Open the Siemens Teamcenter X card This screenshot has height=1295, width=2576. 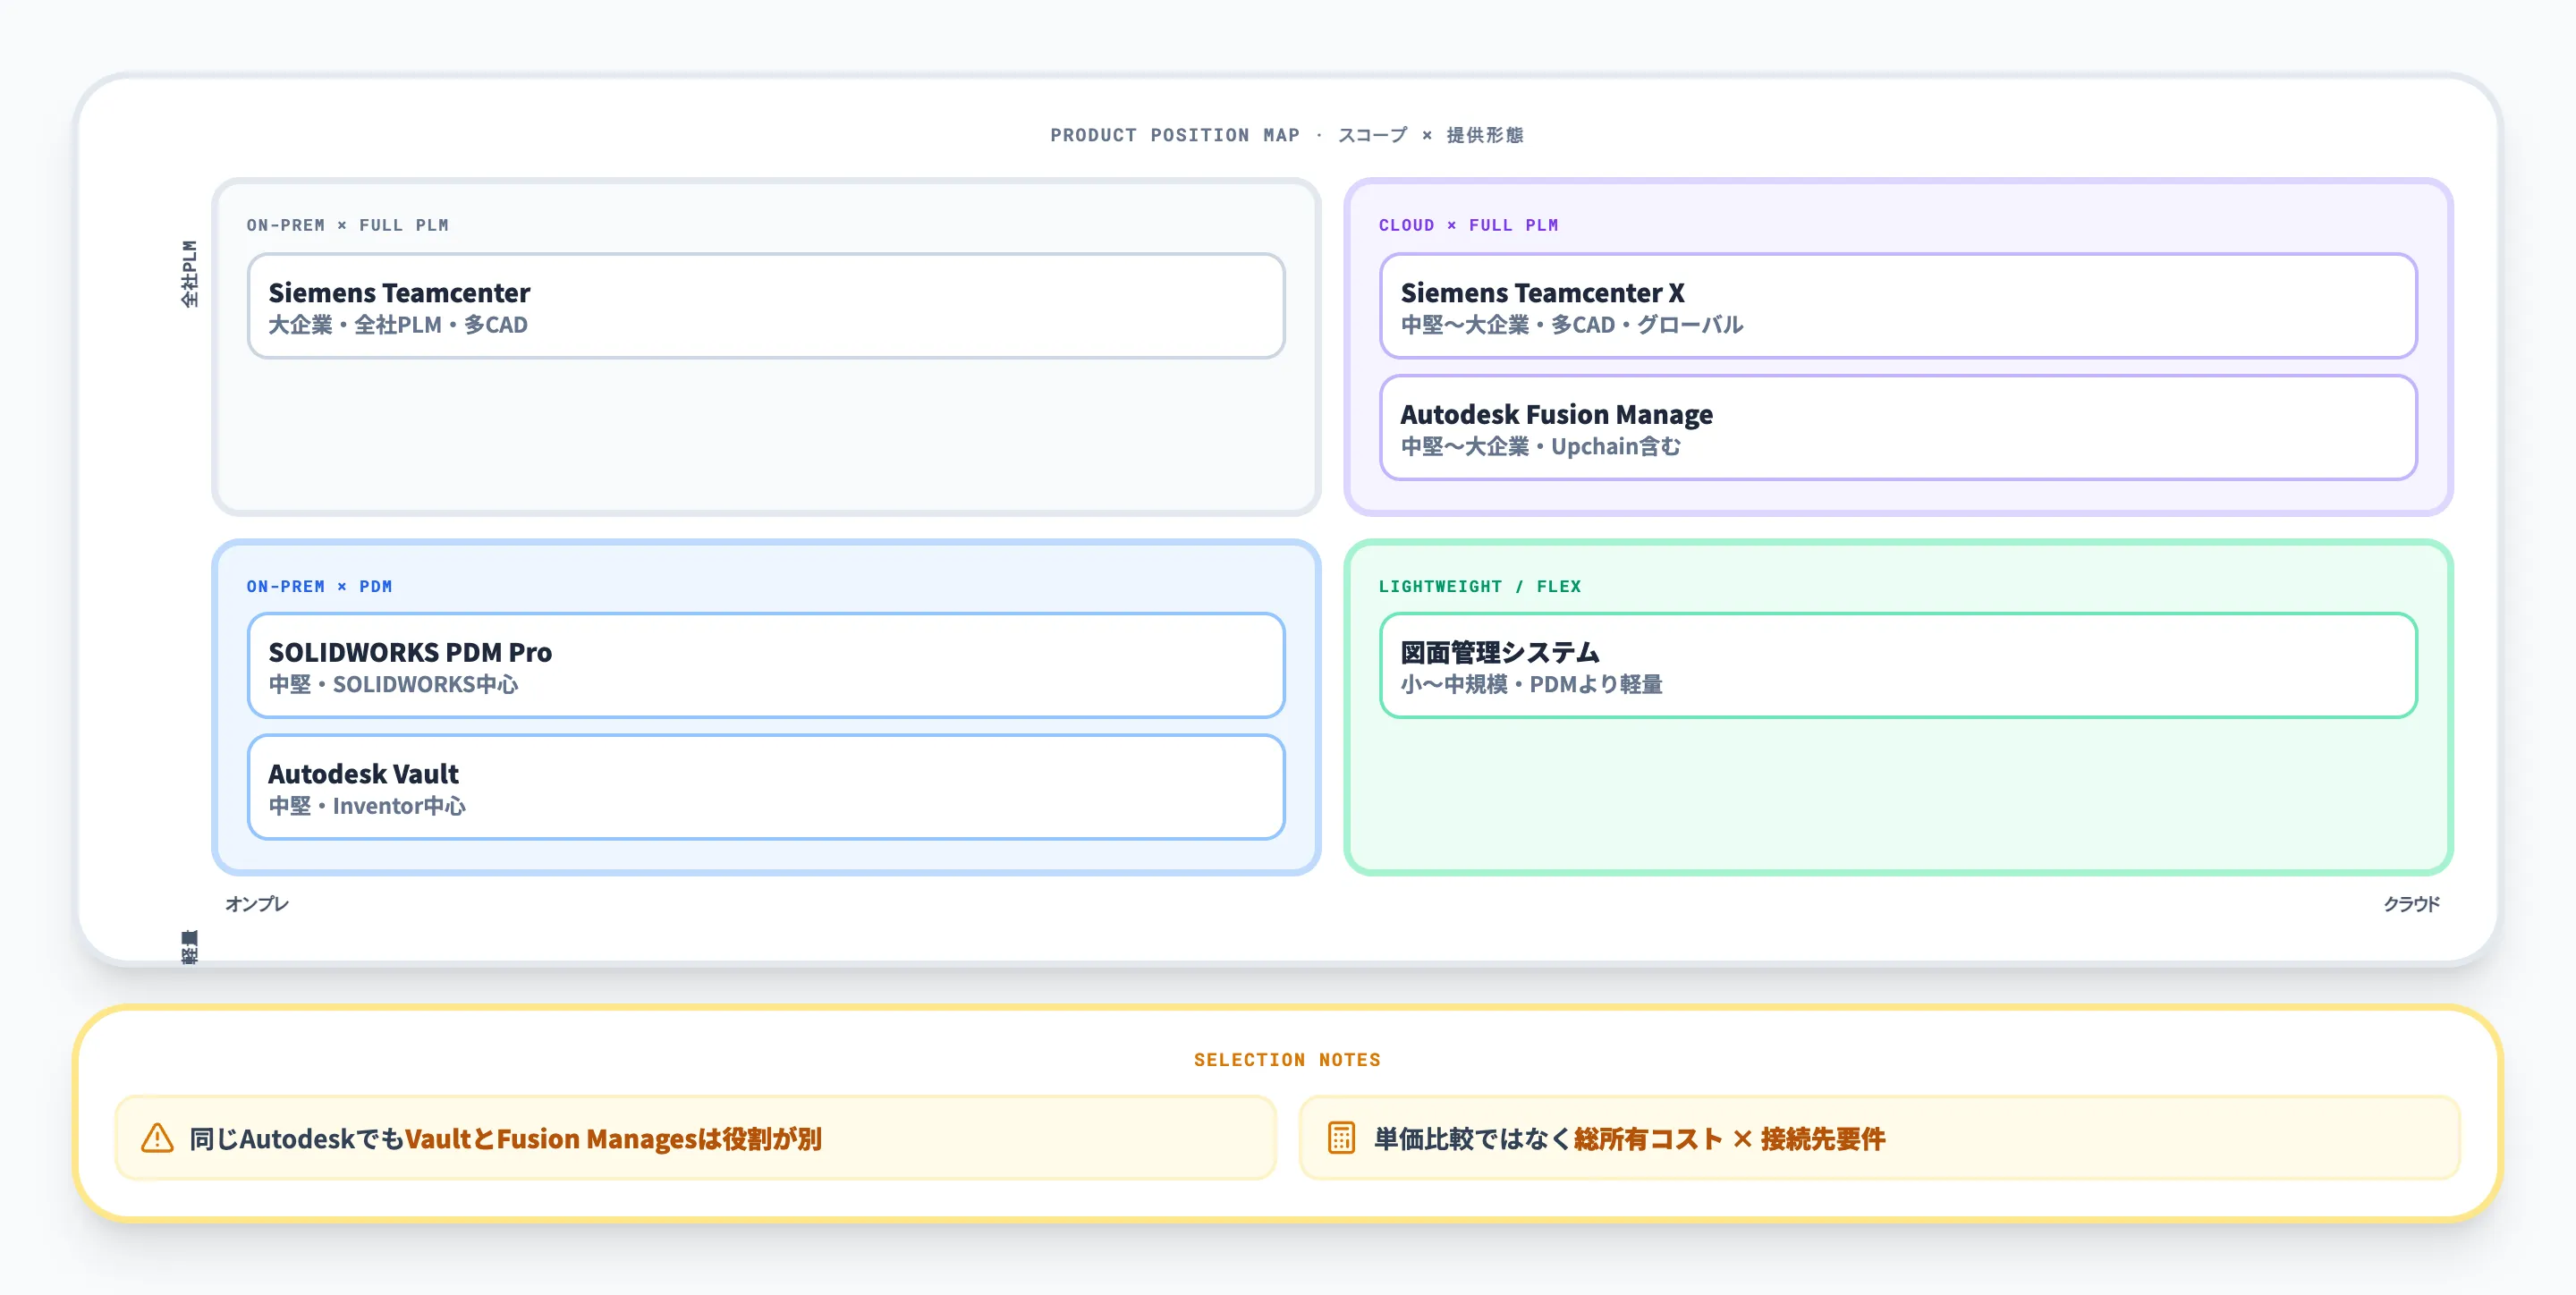tap(1897, 306)
